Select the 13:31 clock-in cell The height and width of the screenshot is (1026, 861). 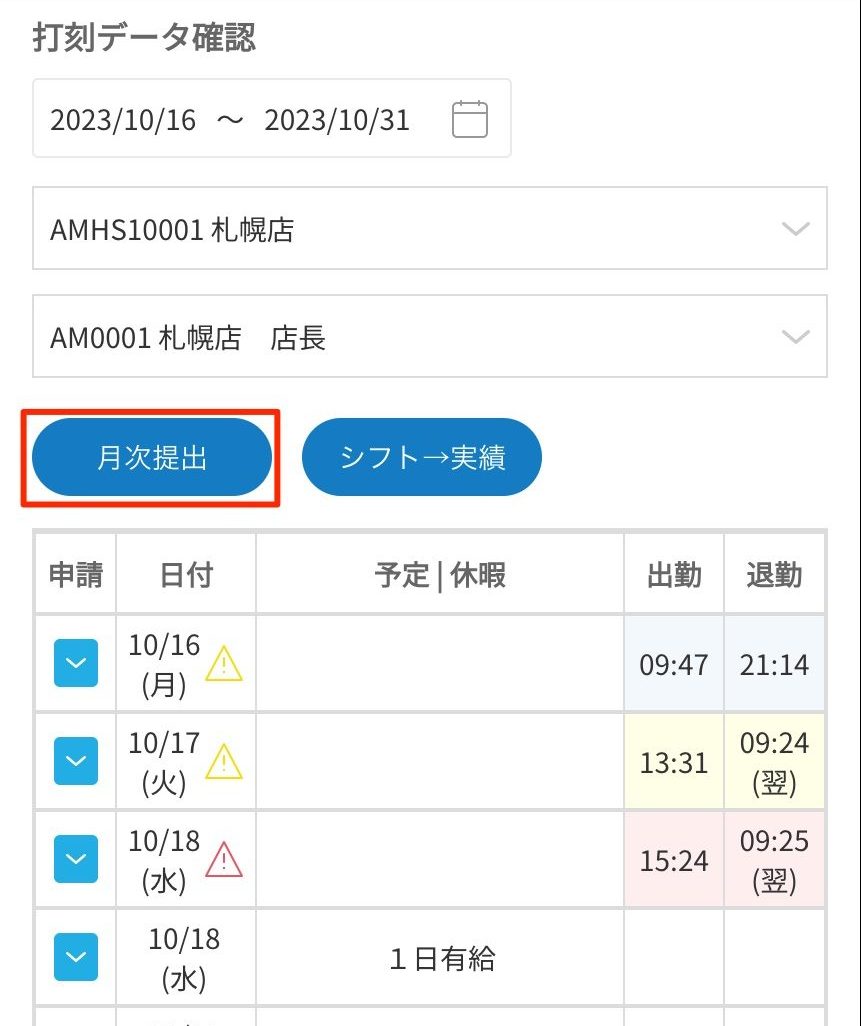click(673, 762)
